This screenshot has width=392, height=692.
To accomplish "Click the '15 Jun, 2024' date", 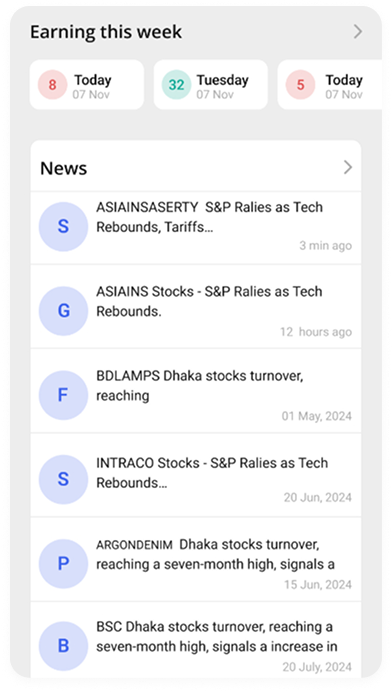I will tap(318, 585).
